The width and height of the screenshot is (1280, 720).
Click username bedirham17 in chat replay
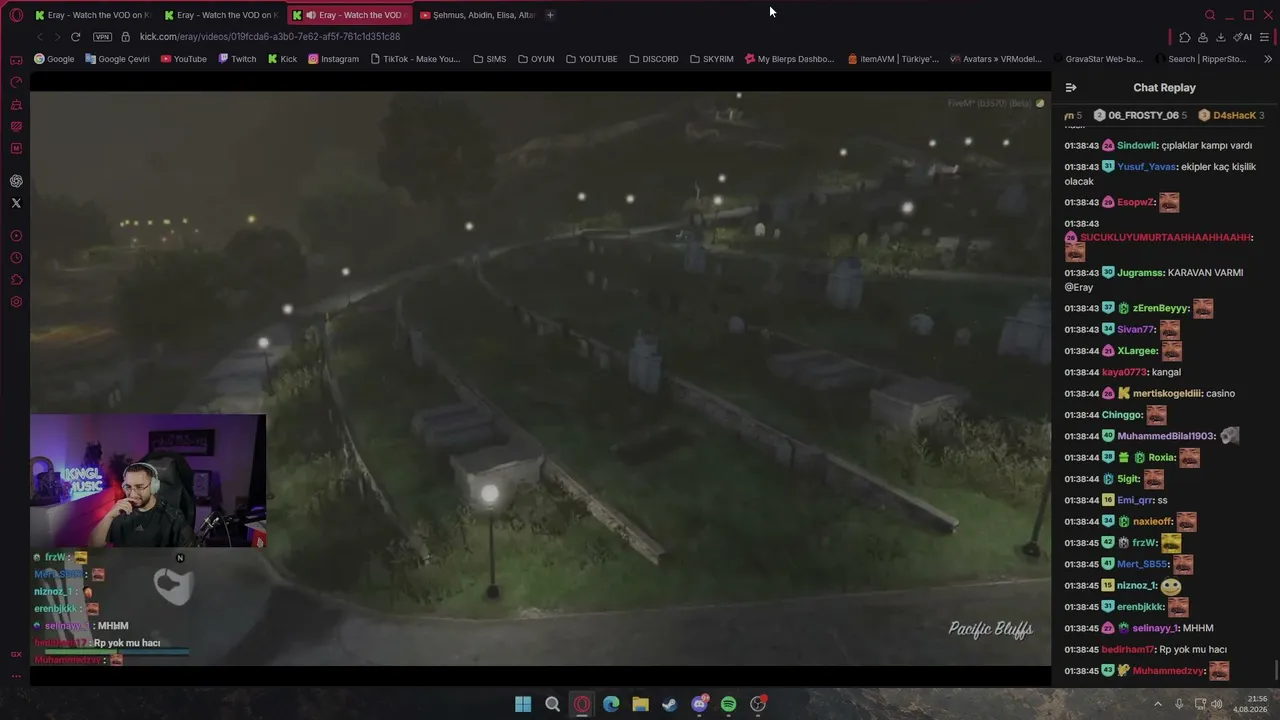tap(1128, 650)
